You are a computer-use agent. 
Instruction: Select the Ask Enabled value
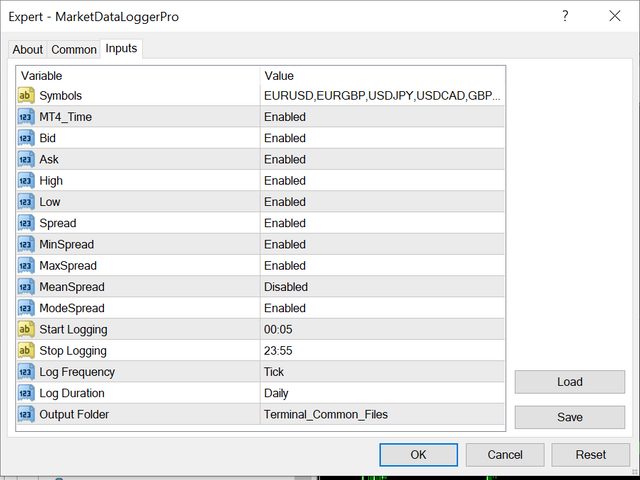coord(285,159)
